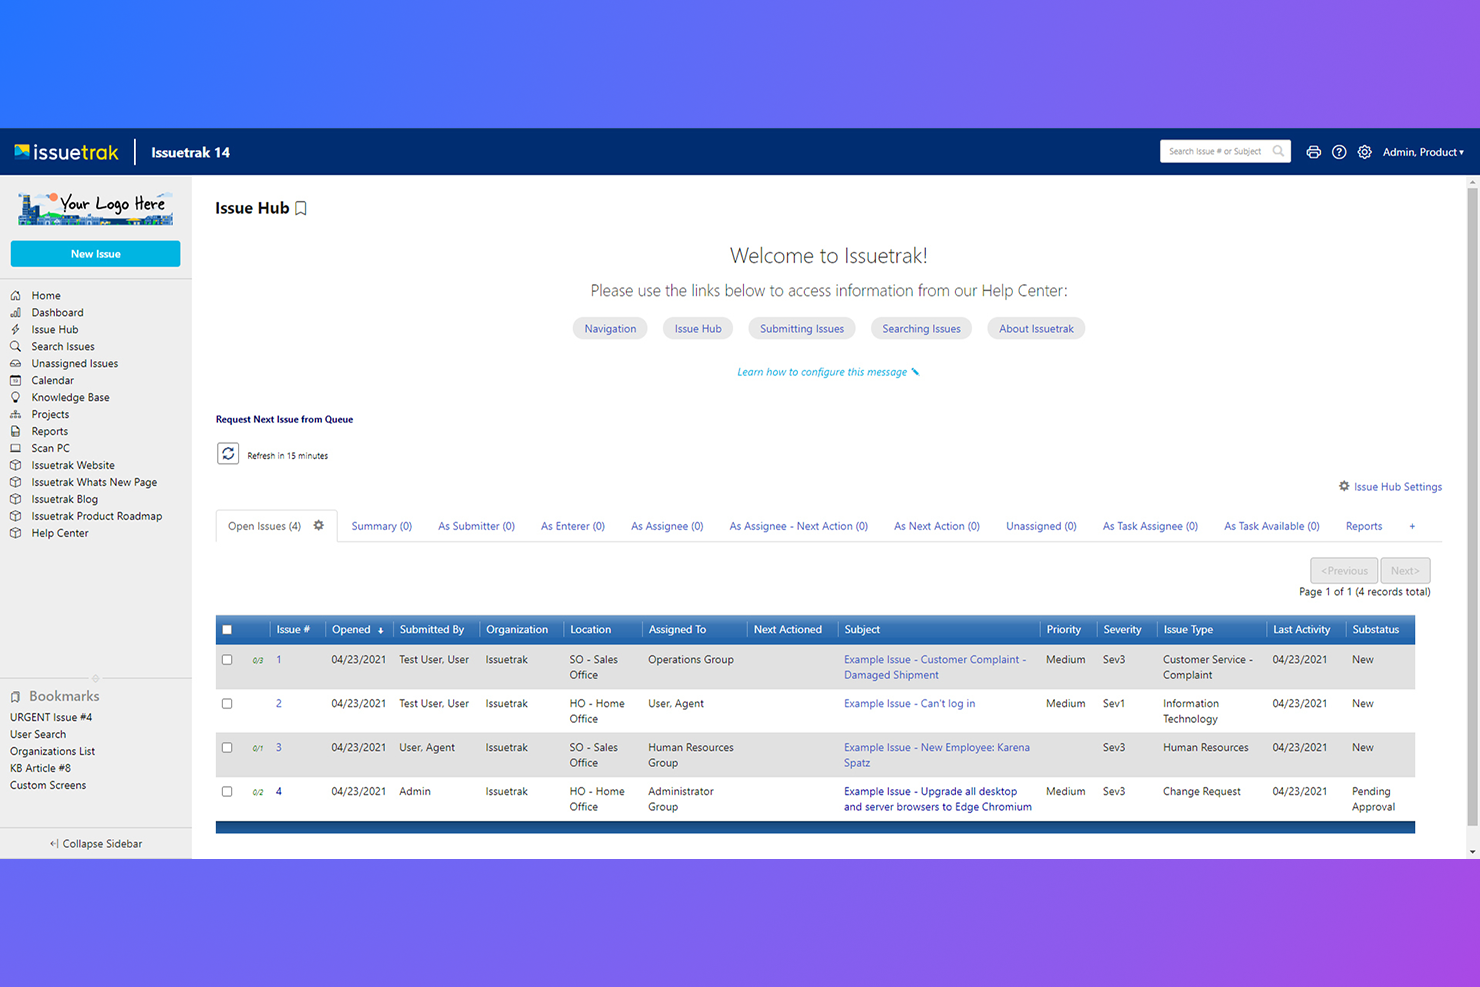Viewport: 1480px width, 987px height.
Task: Open the Admin, Product user dropdown
Action: point(1422,152)
